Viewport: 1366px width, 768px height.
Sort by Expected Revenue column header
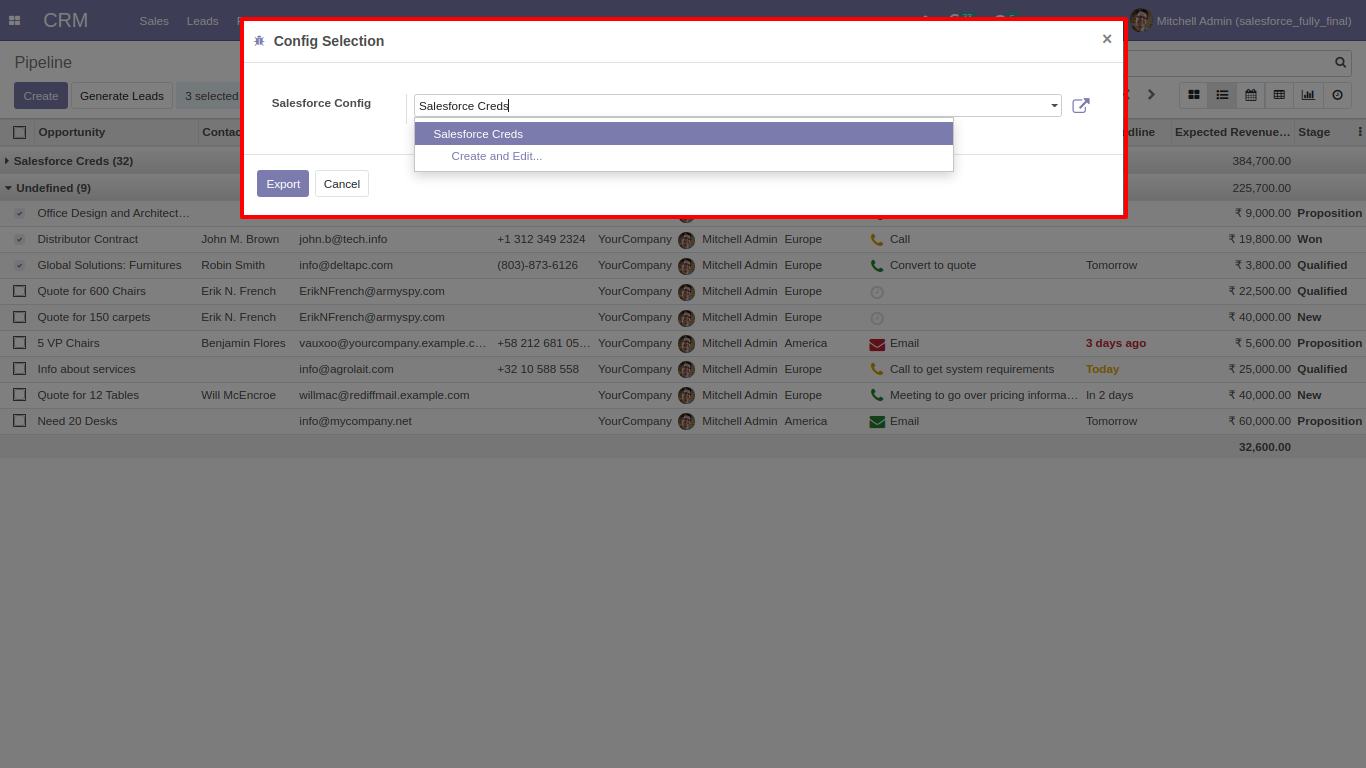point(1232,132)
